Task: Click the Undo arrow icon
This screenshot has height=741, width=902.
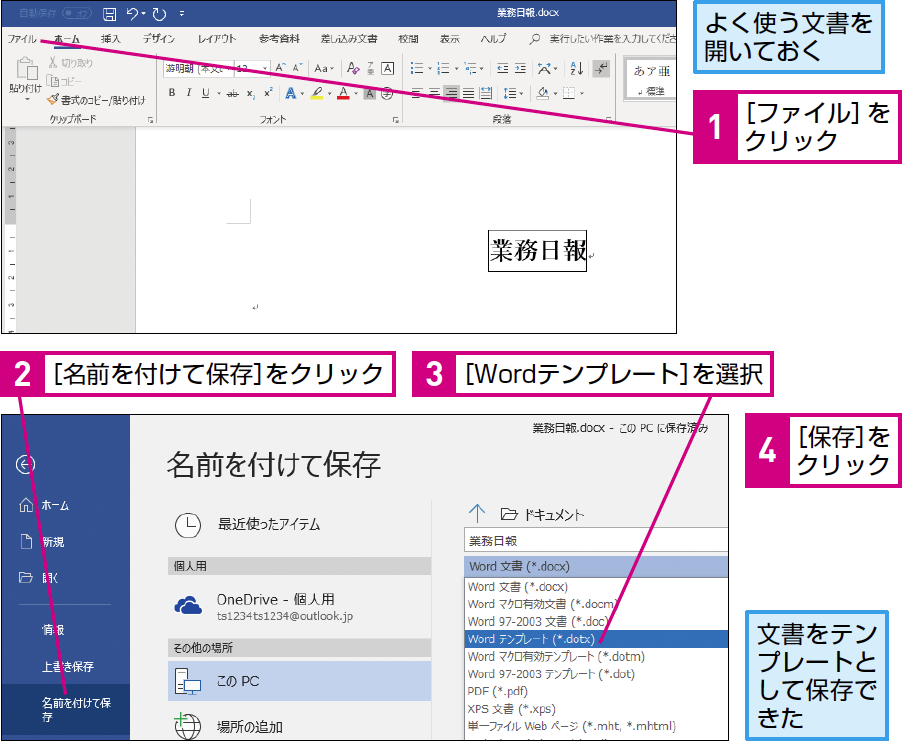Action: click(132, 13)
